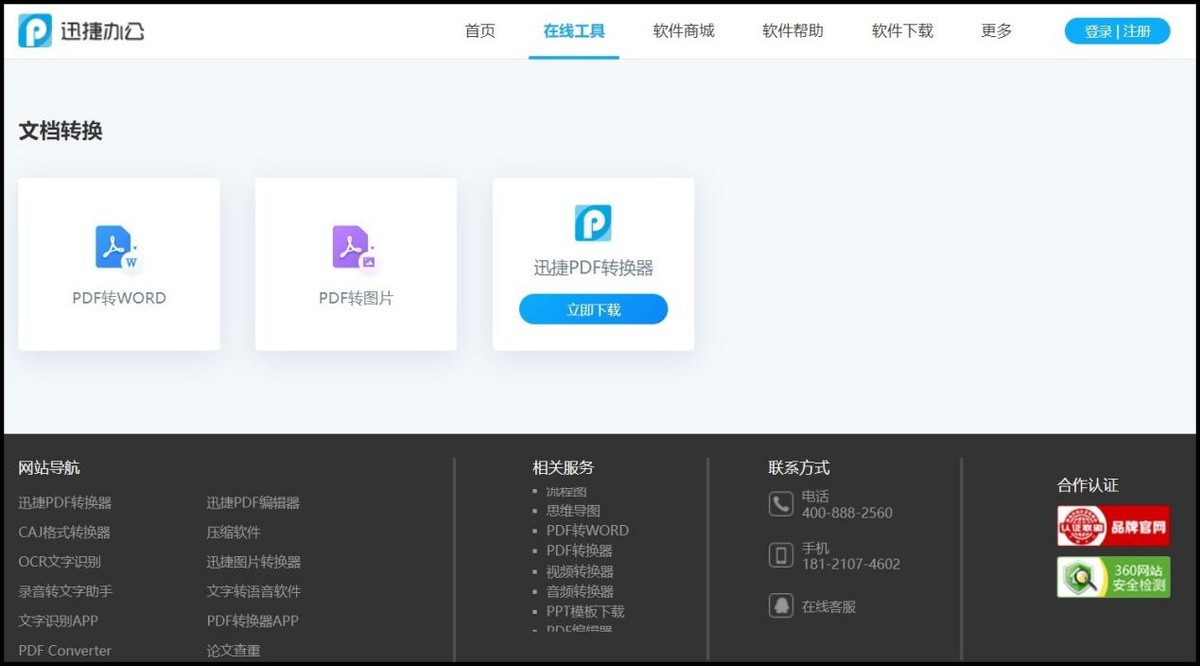Viewport: 1200px width, 666px height.
Task: Click the 相关服务 footer heading
Action: coord(563,467)
